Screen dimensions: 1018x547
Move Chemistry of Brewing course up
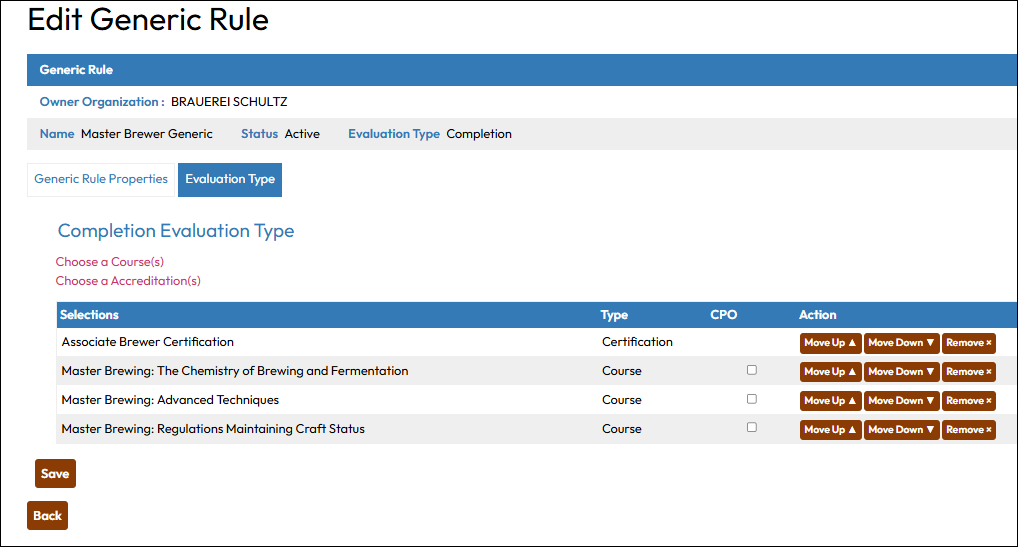pos(830,372)
